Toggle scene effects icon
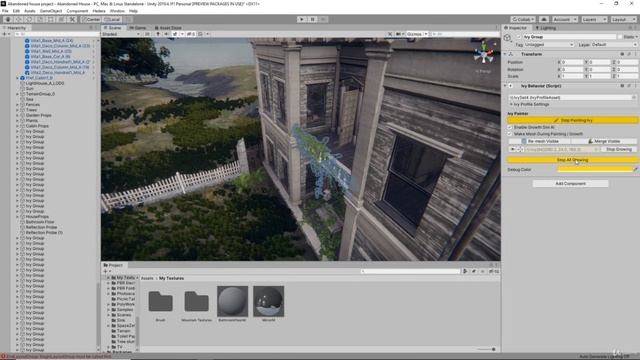This screenshot has width=640, height=360. [175, 34]
